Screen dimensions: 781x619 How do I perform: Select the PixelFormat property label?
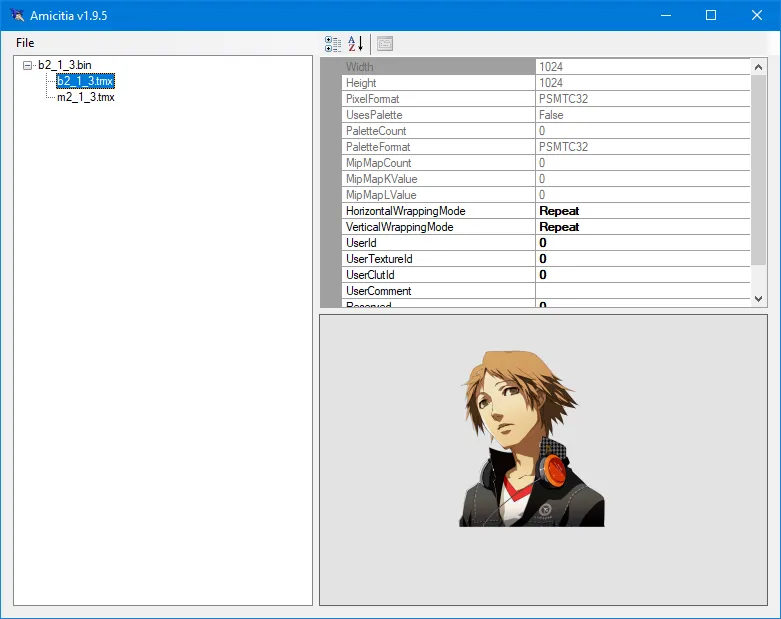pyautogui.click(x=373, y=99)
